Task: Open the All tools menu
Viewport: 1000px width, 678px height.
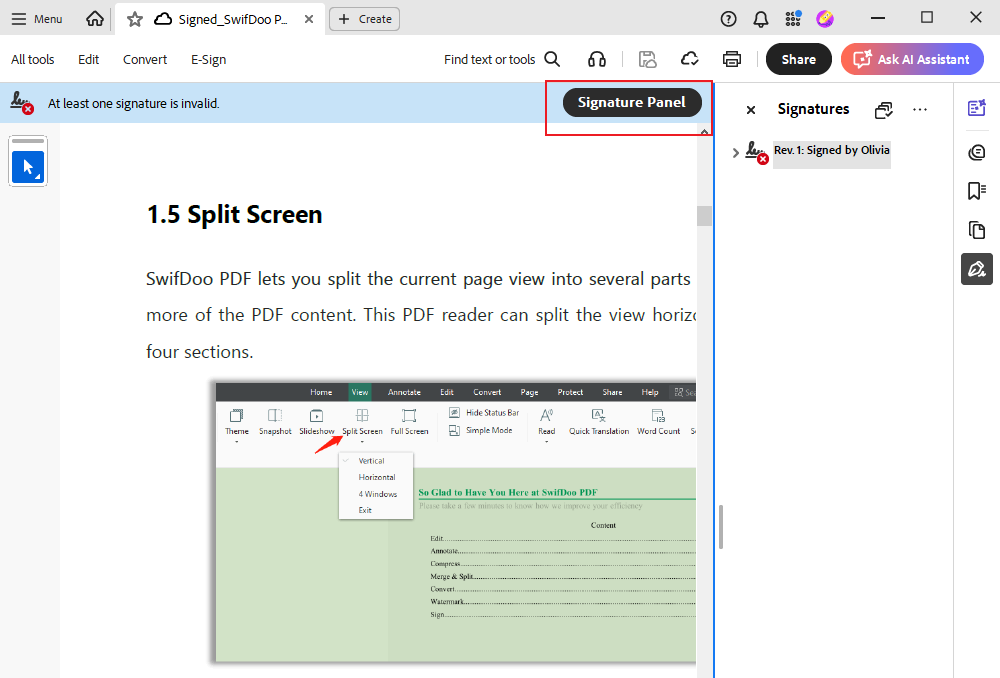Action: [33, 59]
